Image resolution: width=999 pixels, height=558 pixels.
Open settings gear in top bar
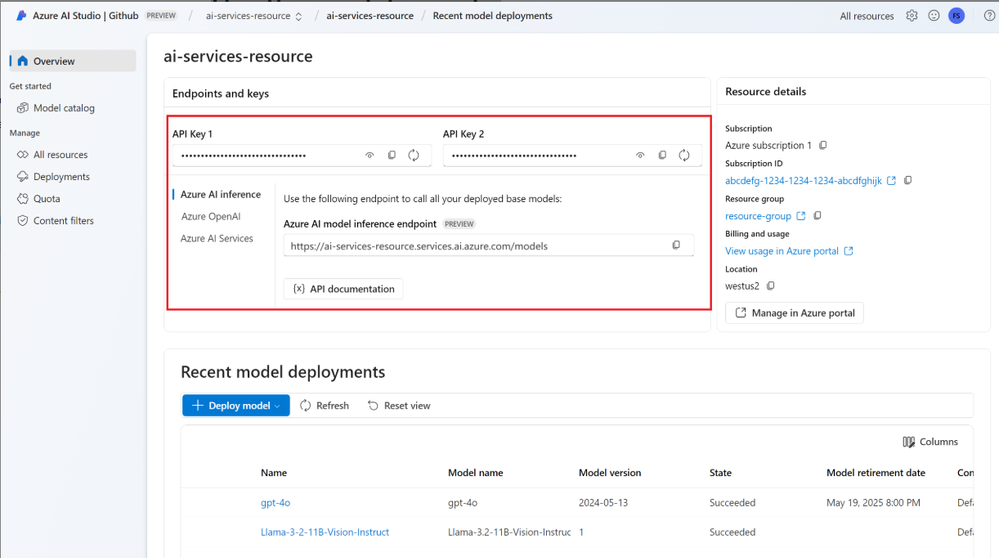tap(911, 16)
